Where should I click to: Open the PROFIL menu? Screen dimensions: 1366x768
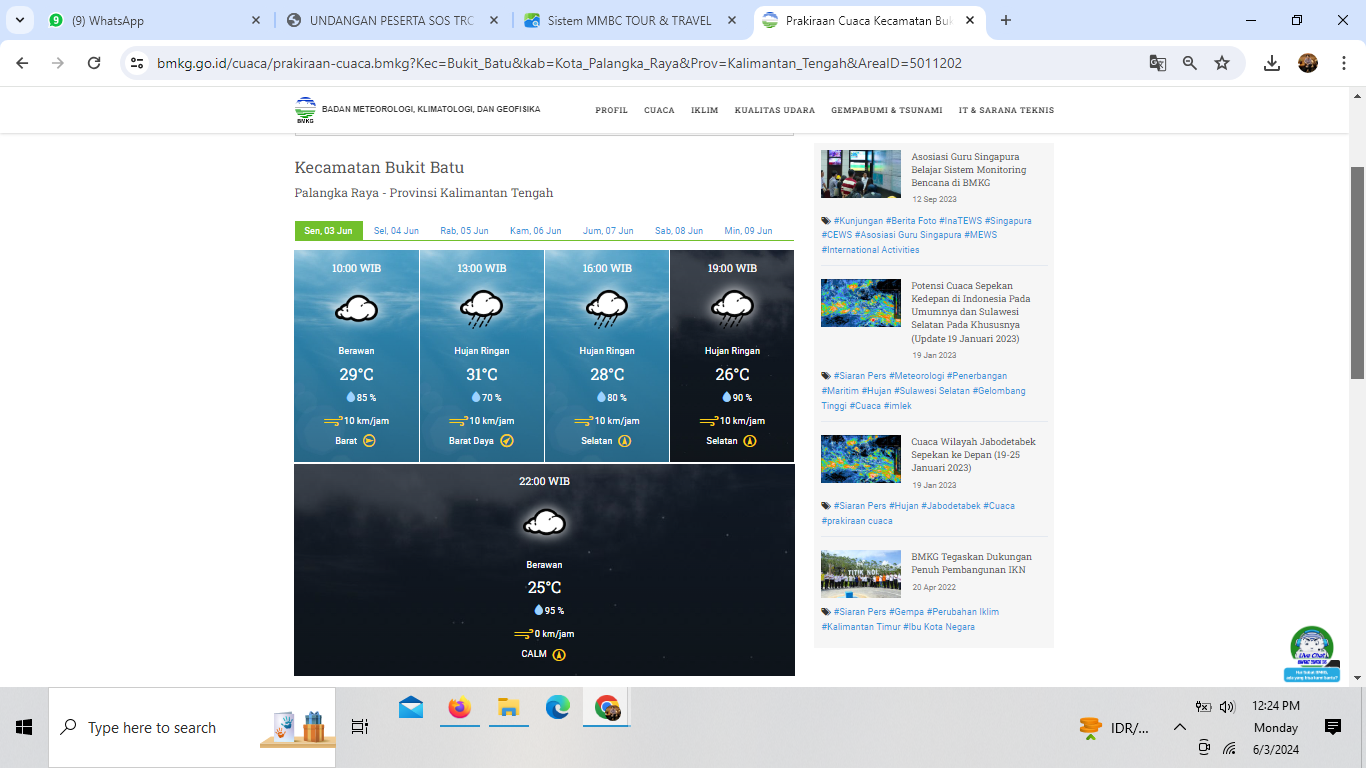(x=611, y=110)
